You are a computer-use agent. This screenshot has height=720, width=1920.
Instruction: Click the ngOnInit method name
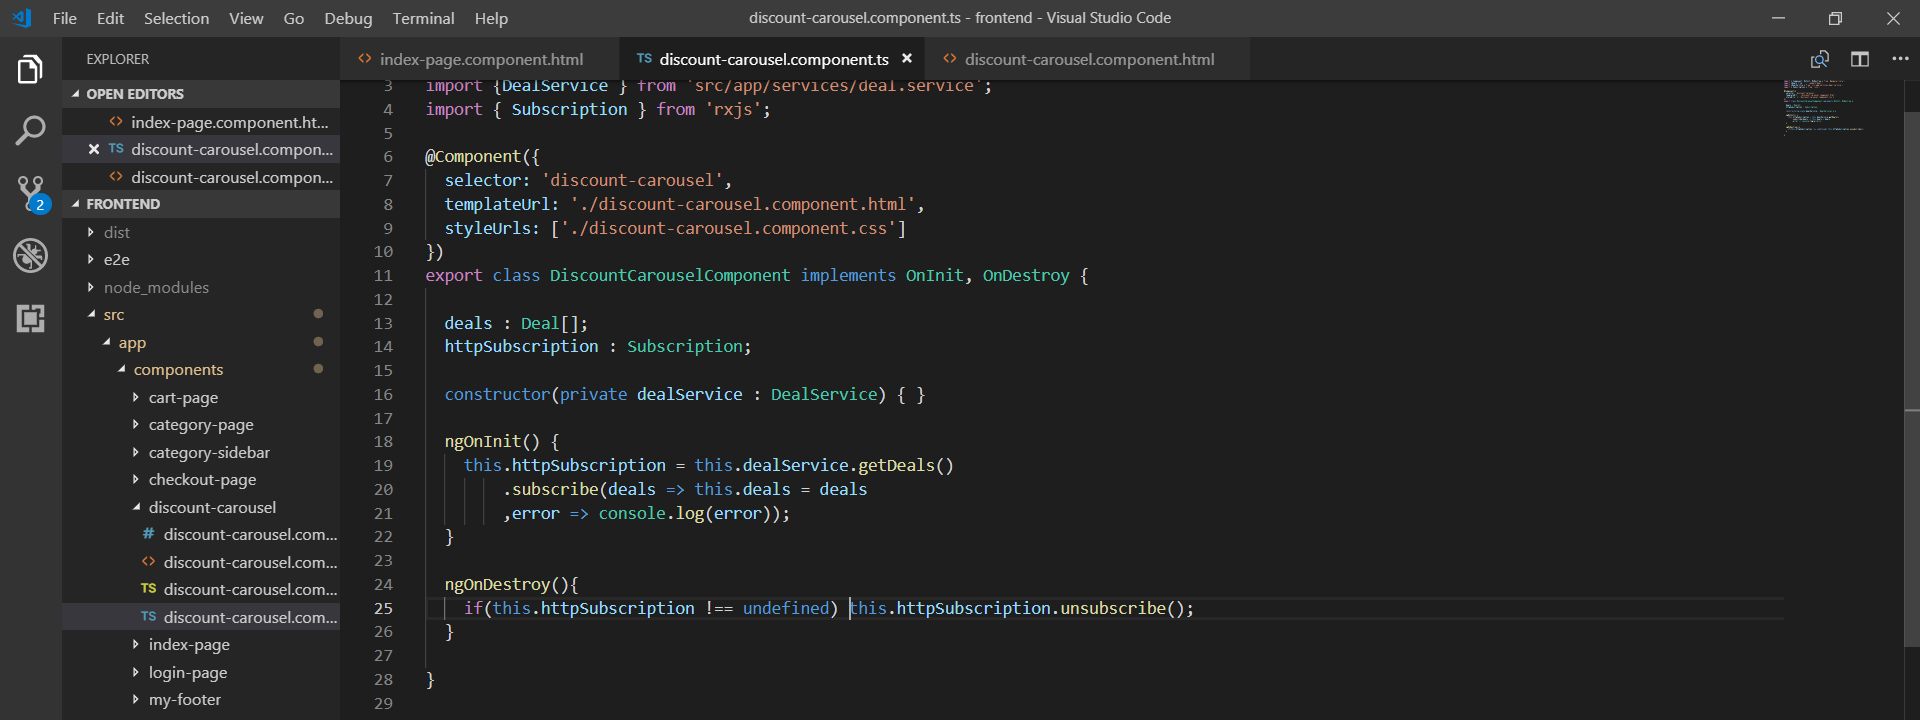coord(482,441)
